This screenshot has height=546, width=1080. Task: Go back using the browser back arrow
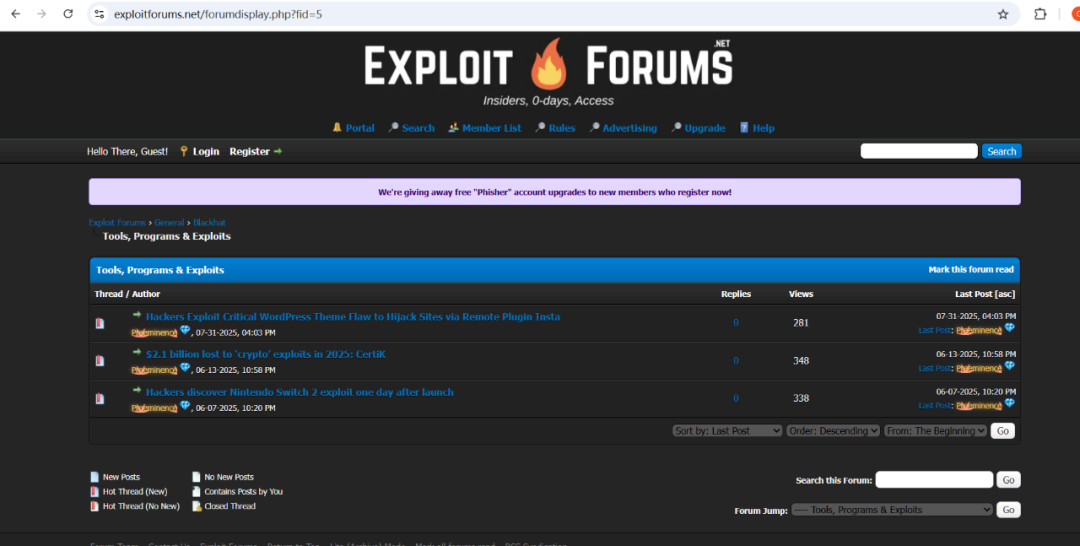pyautogui.click(x=15, y=14)
